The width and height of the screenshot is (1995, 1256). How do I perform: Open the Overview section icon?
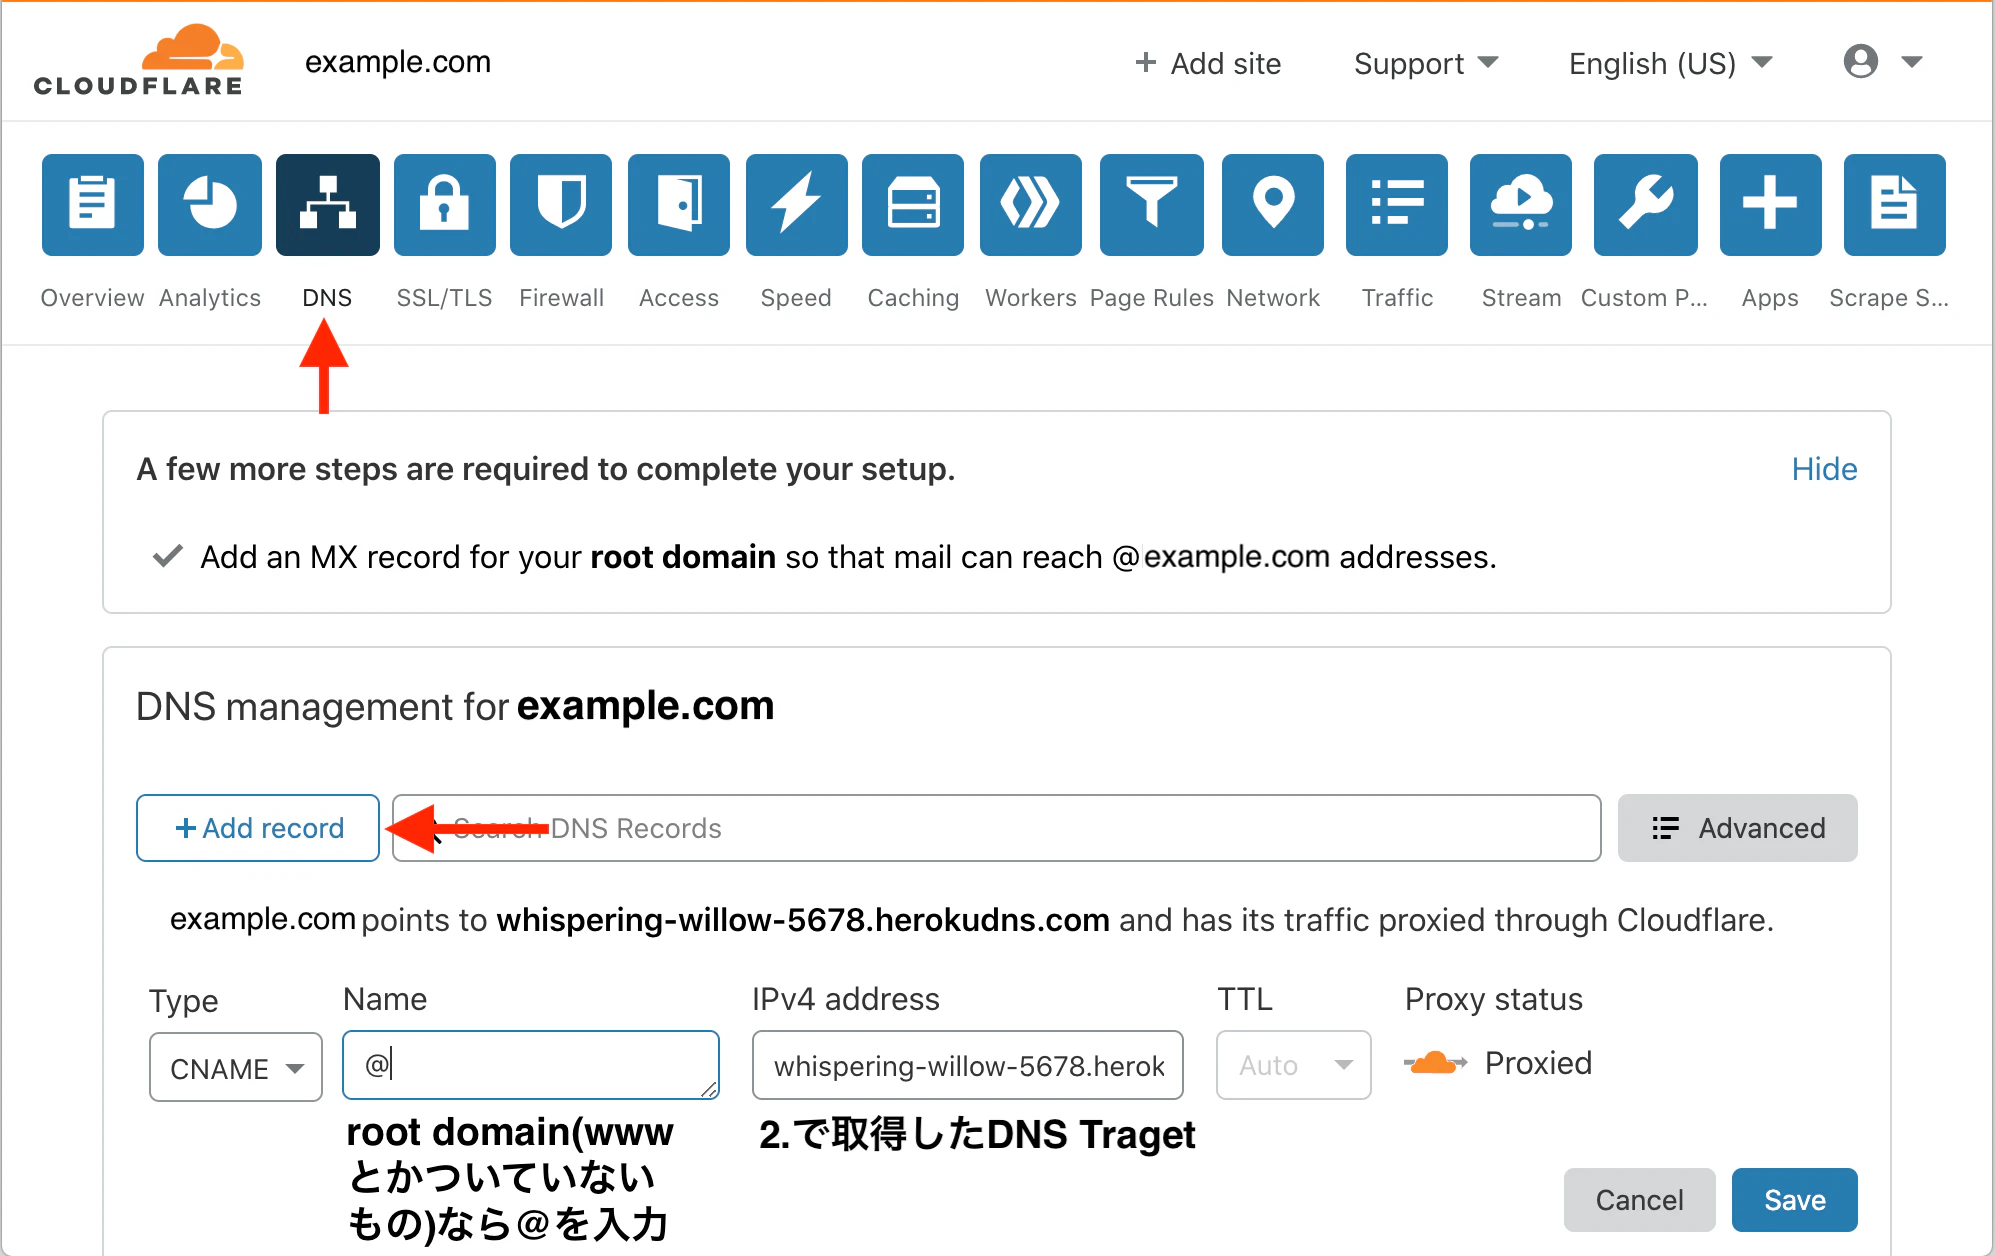93,205
